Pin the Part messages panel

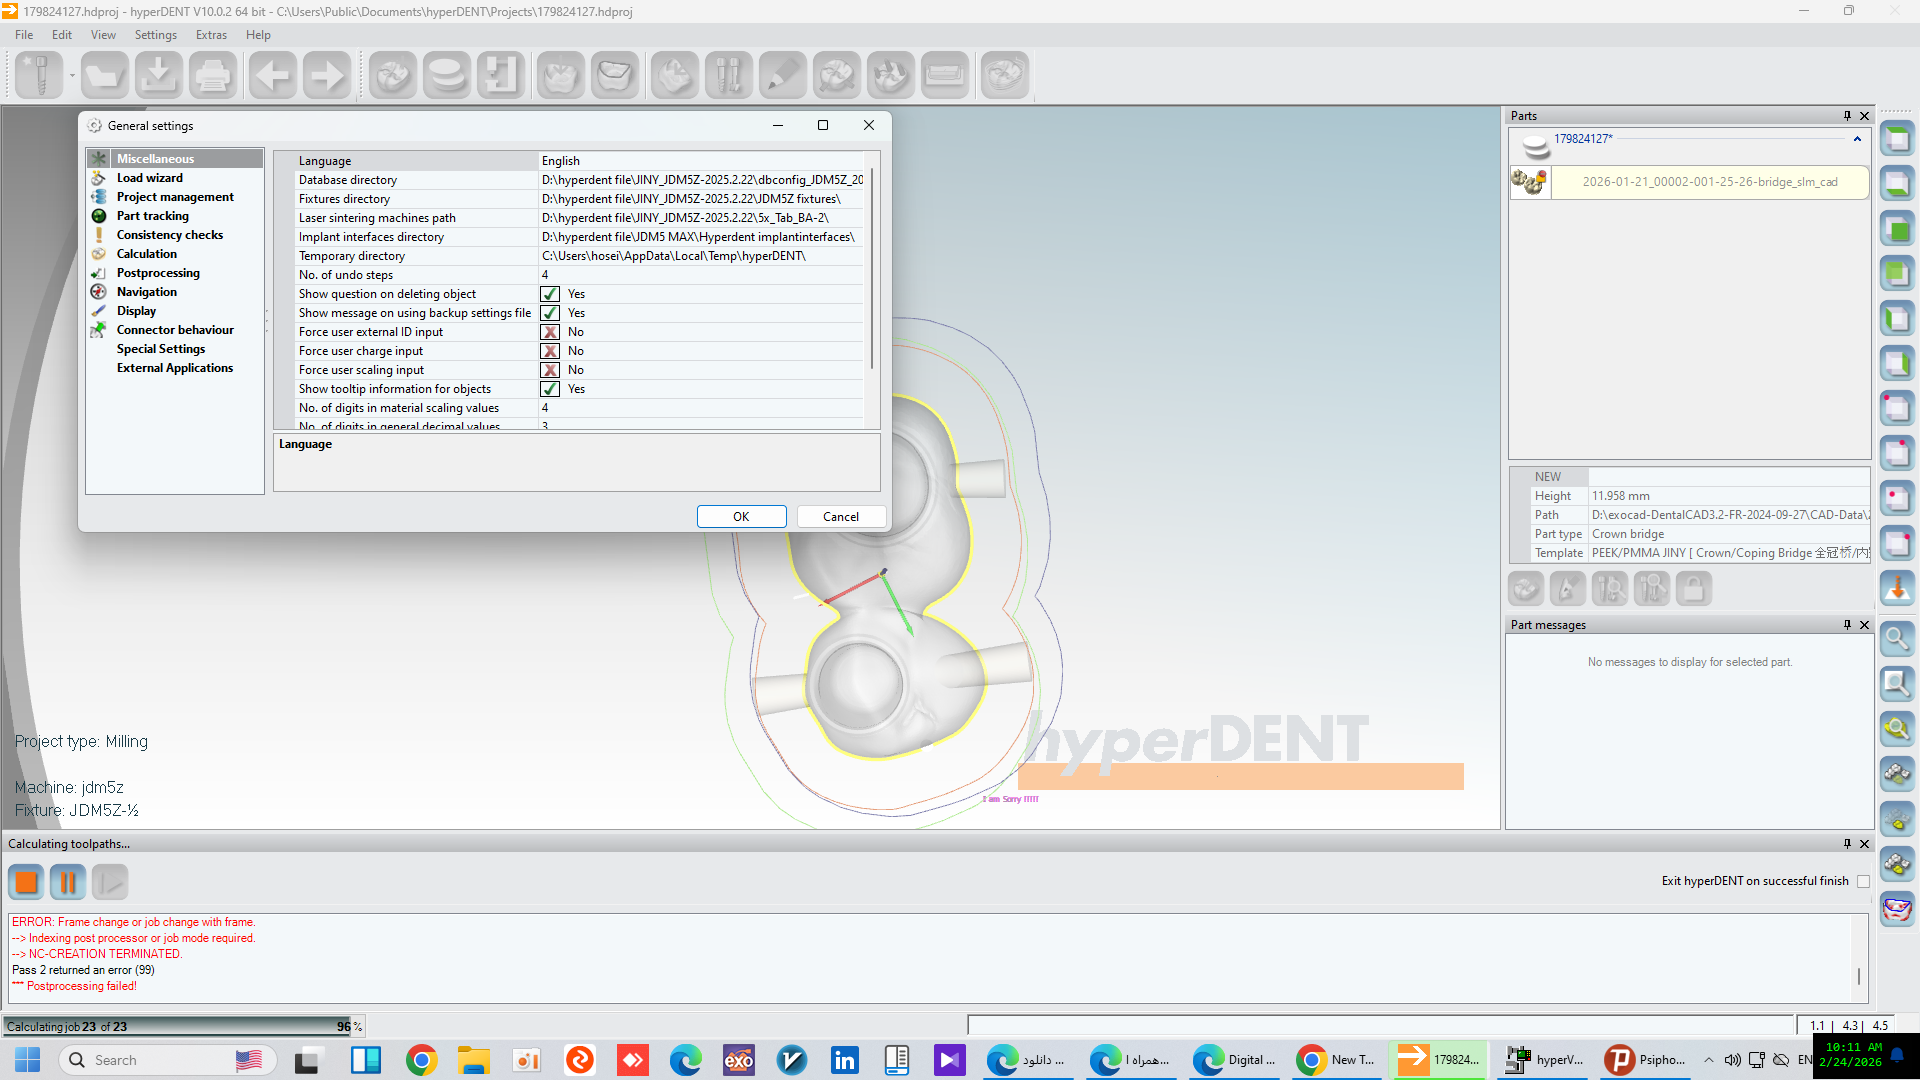point(1847,625)
